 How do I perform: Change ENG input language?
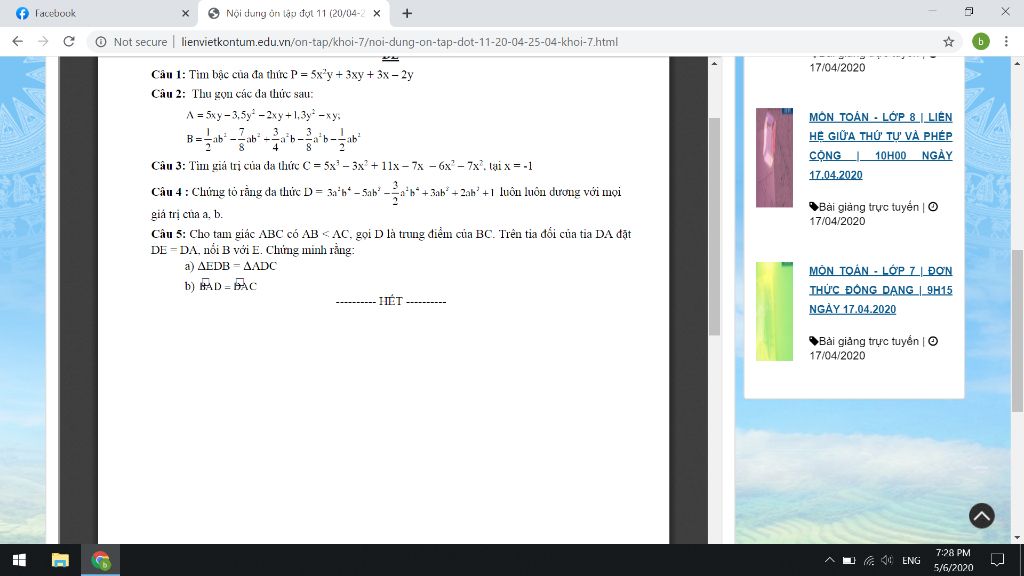(911, 560)
